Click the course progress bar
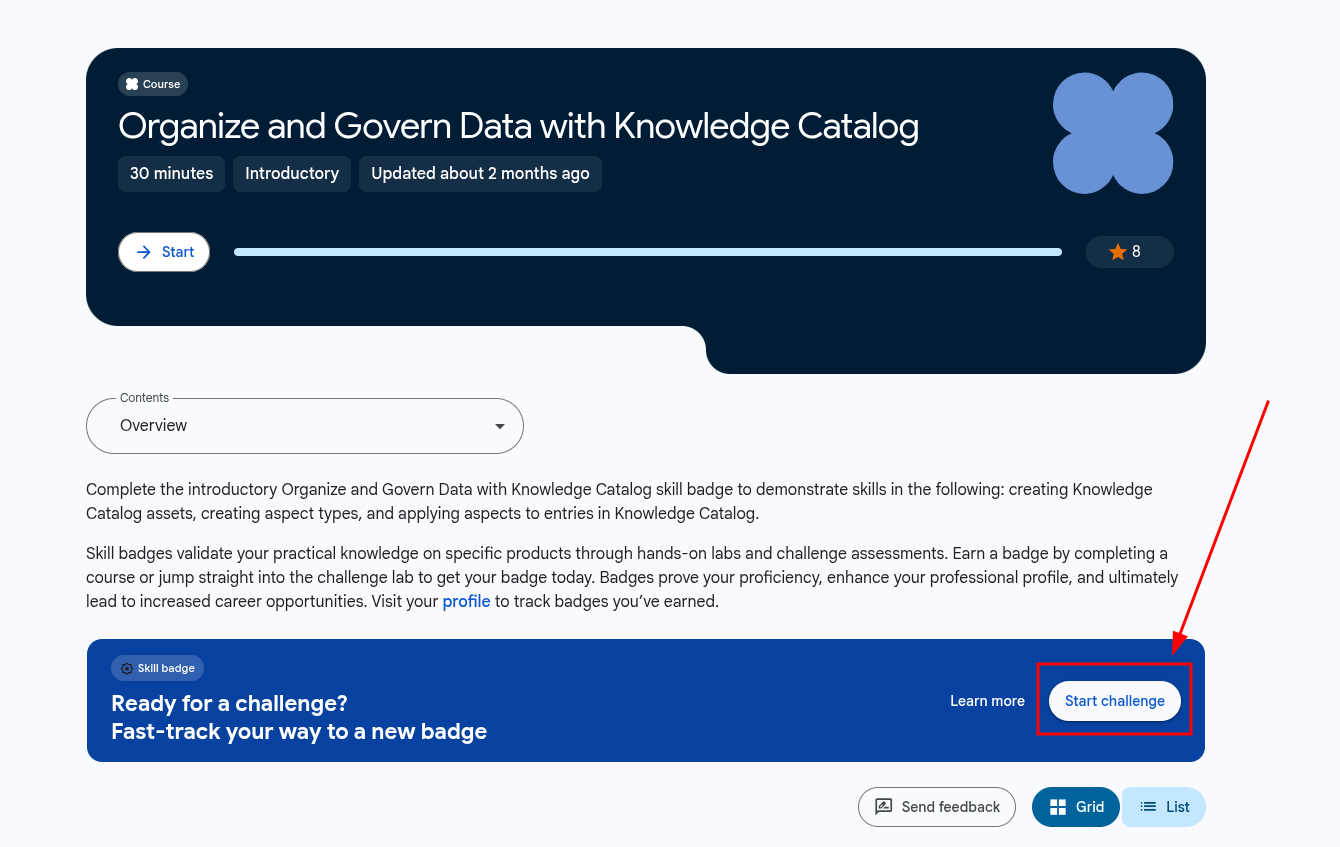The image size is (1340, 847). (648, 252)
